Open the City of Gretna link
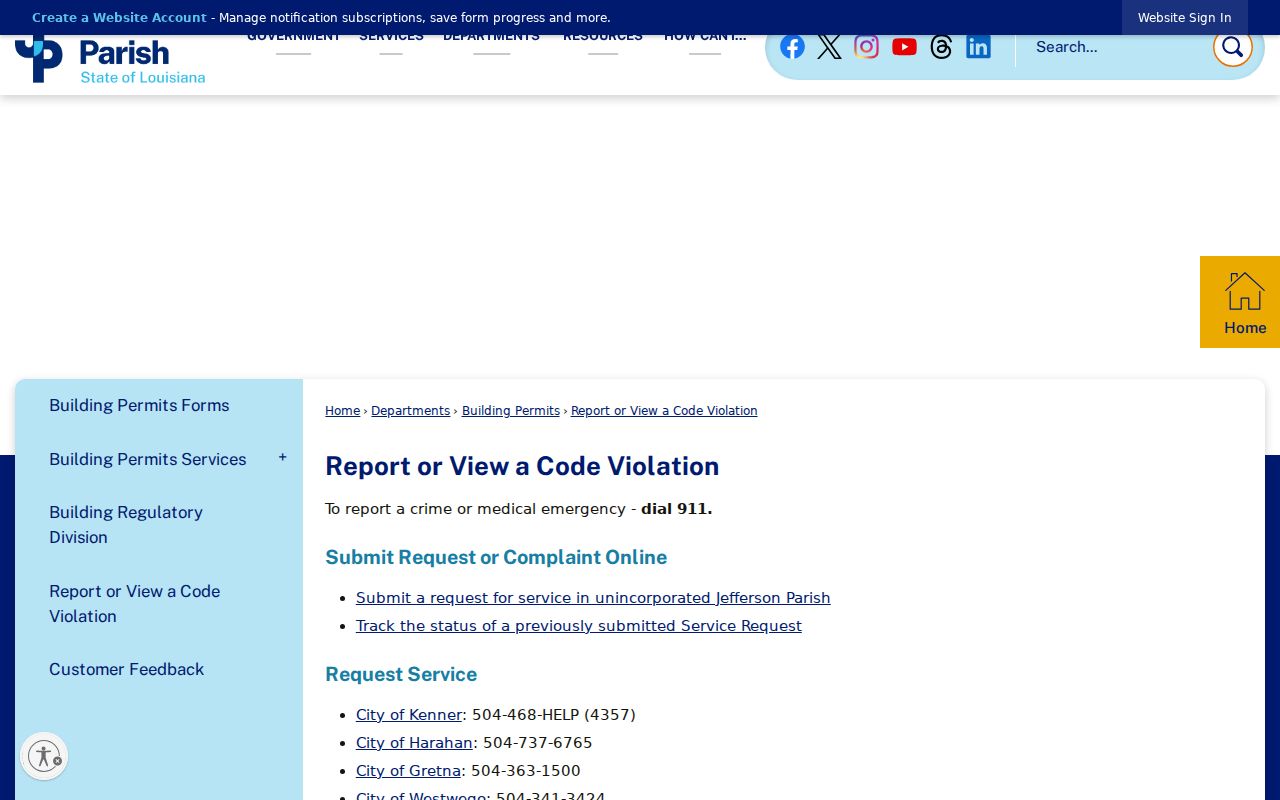The height and width of the screenshot is (800, 1280). pyautogui.click(x=408, y=771)
